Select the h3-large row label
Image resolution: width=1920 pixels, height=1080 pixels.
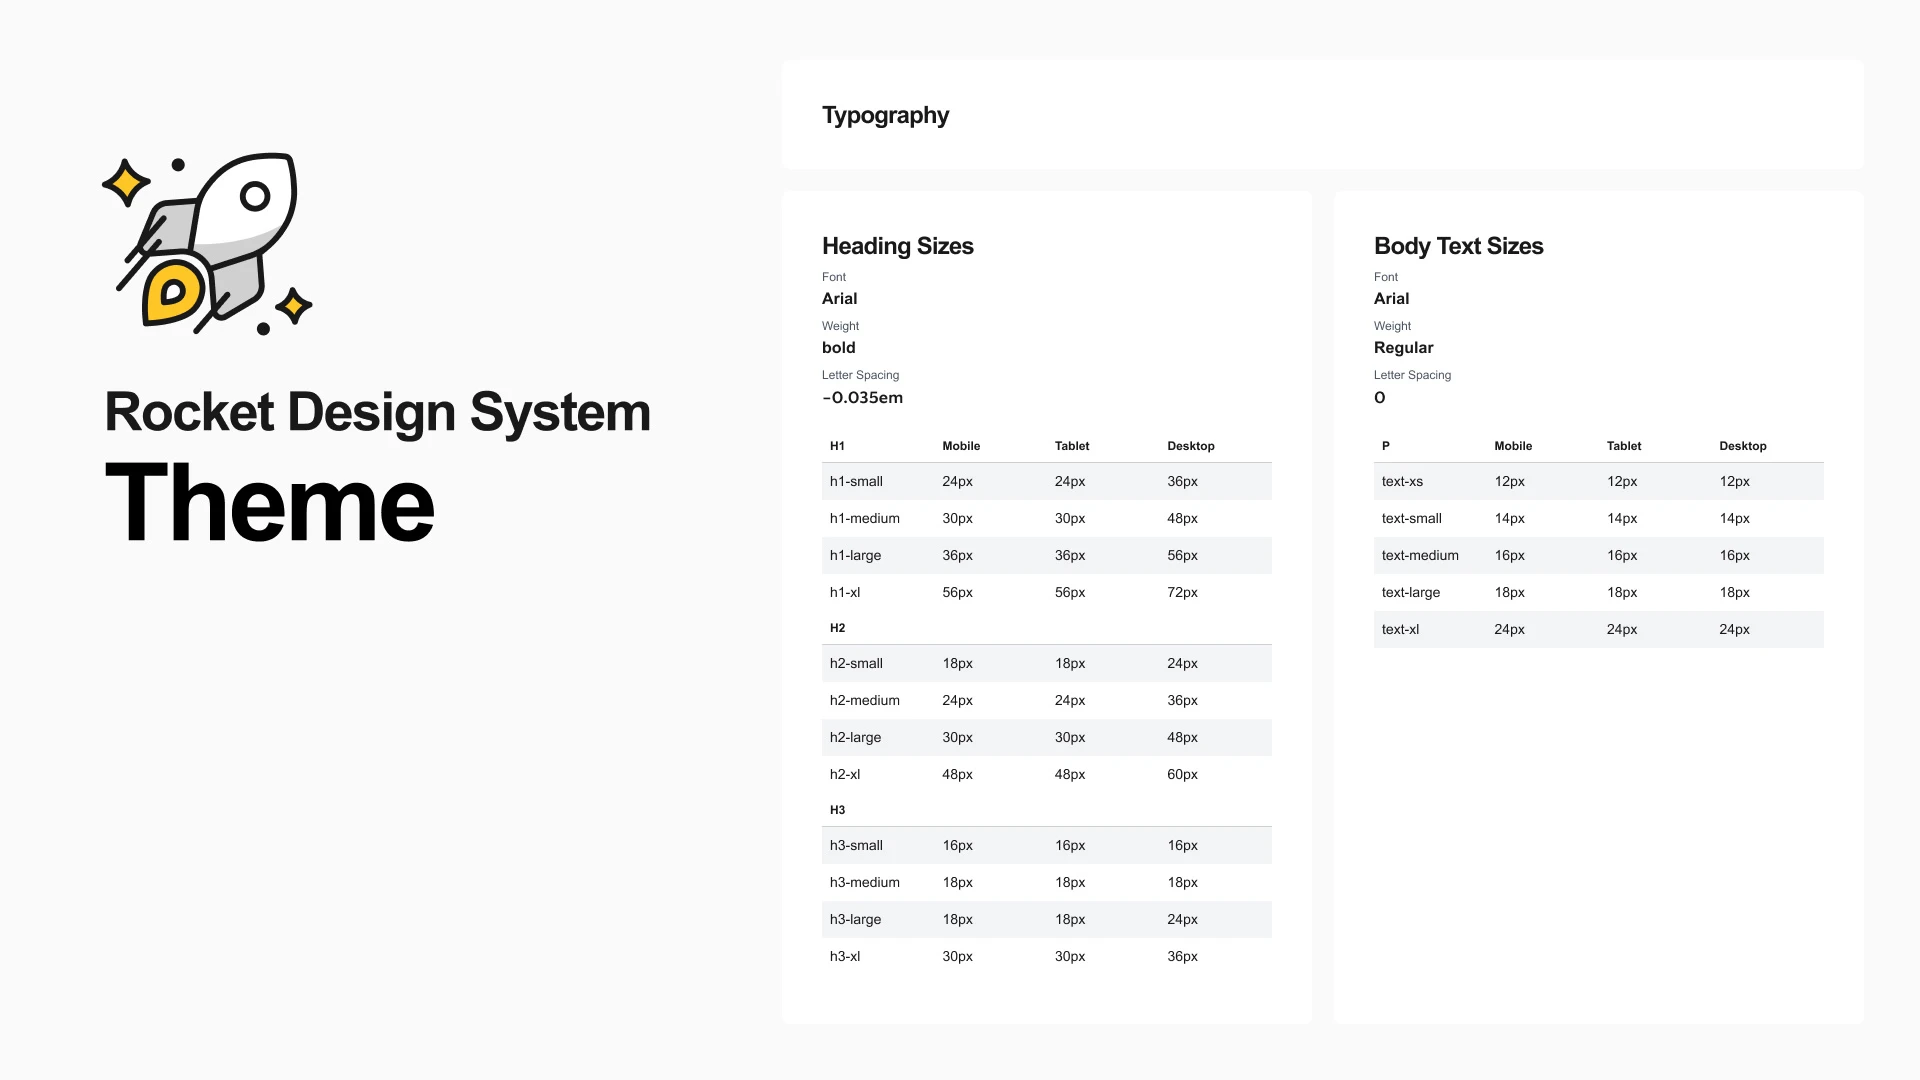click(x=855, y=920)
